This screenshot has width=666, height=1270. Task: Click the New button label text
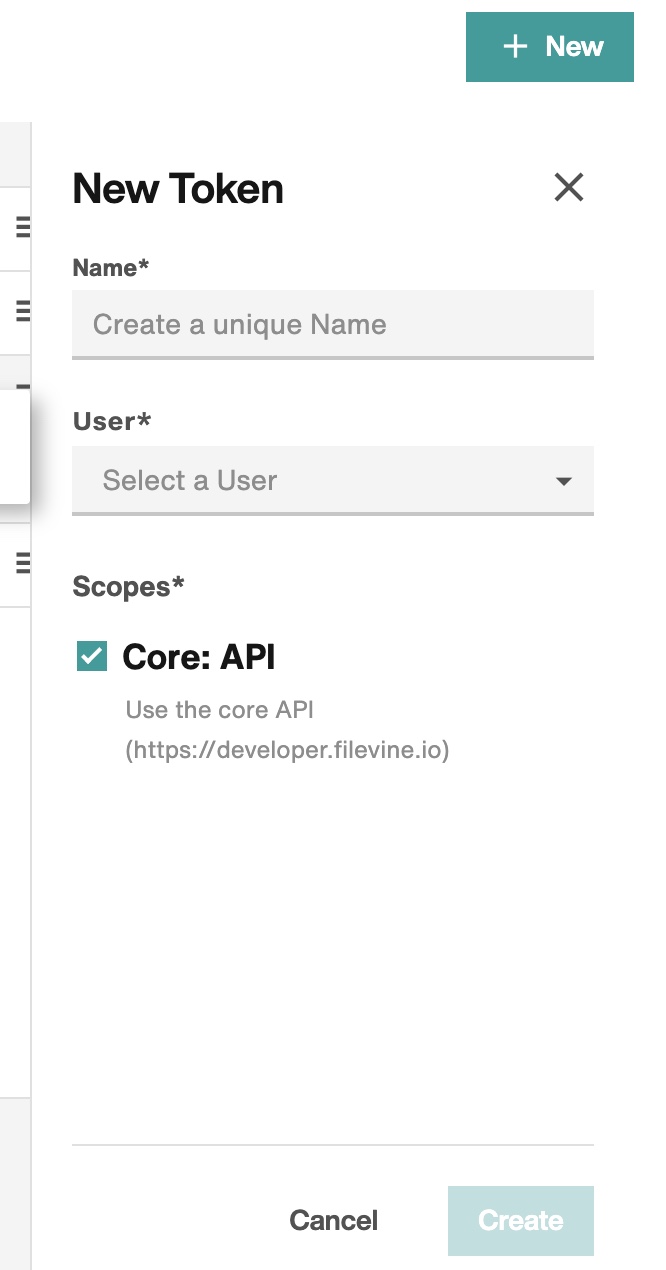575,47
